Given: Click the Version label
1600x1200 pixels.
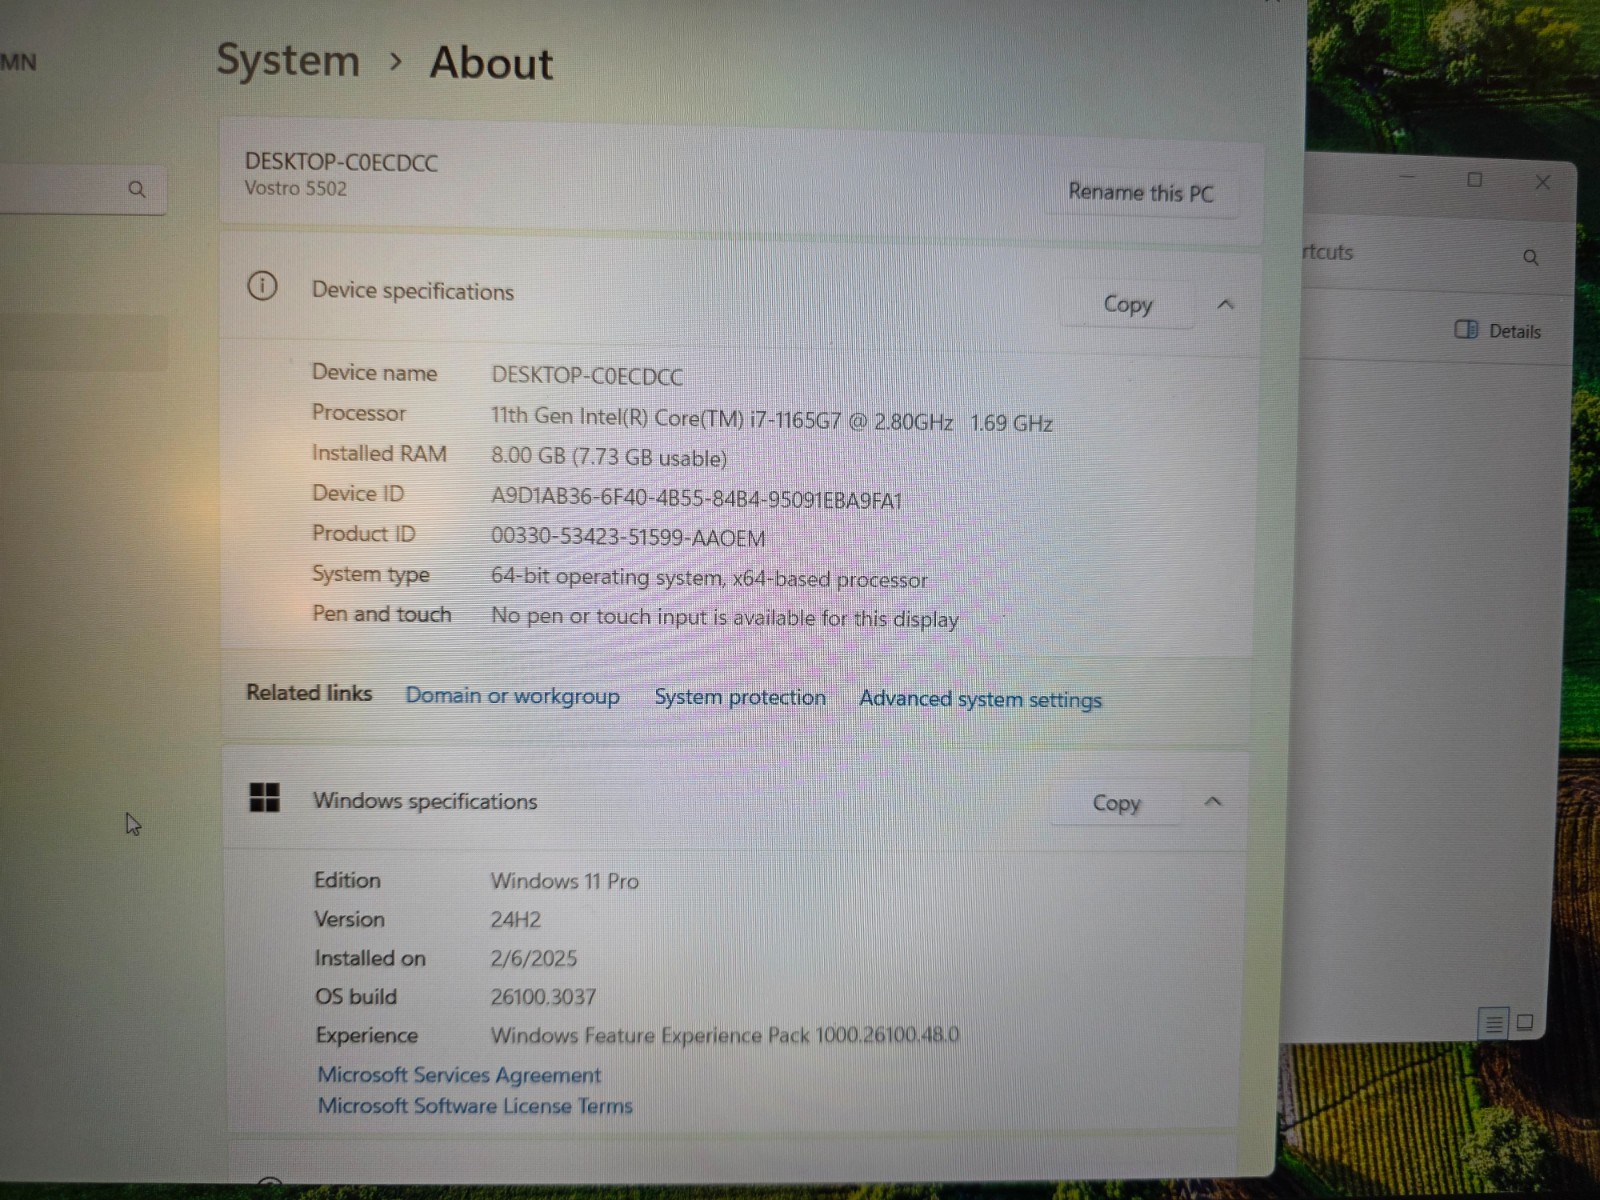Looking at the screenshot, I should pyautogui.click(x=349, y=919).
